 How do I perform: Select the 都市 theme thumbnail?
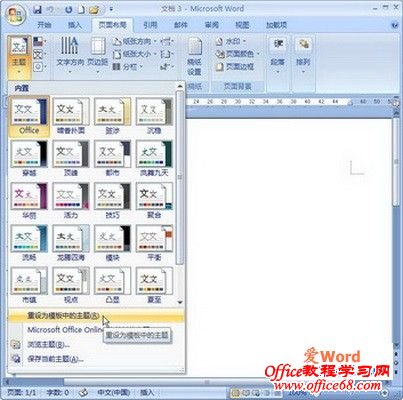pyautogui.click(x=113, y=158)
